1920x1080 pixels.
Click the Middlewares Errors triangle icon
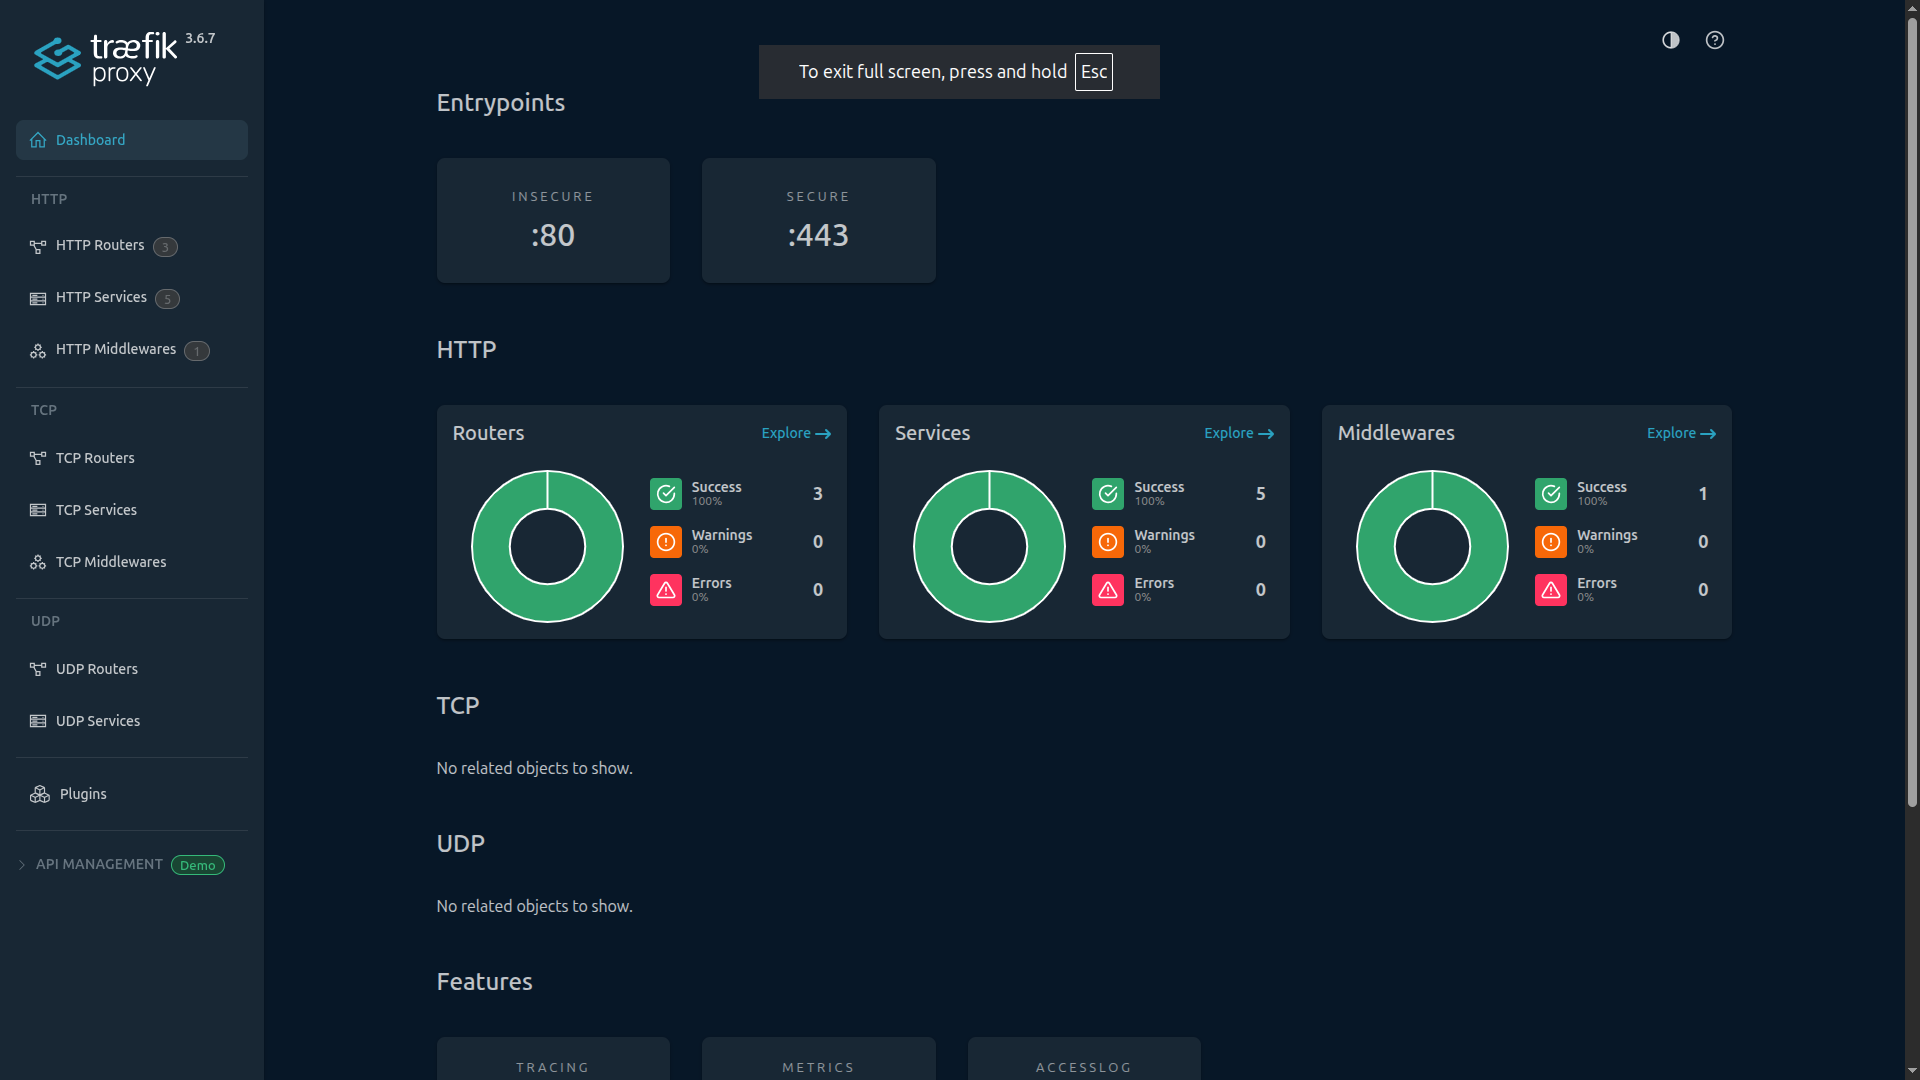[x=1550, y=590]
